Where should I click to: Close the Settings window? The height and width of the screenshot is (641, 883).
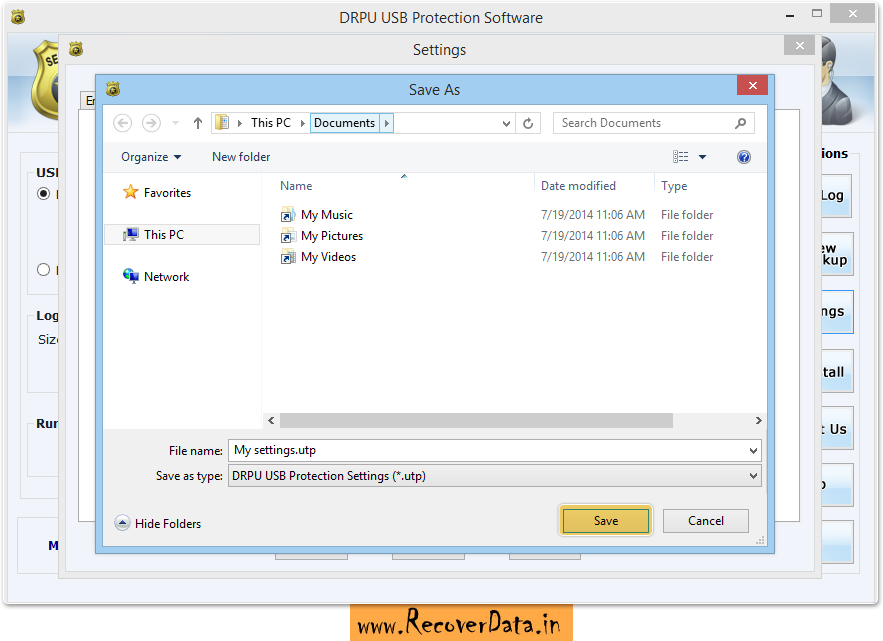pos(799,46)
